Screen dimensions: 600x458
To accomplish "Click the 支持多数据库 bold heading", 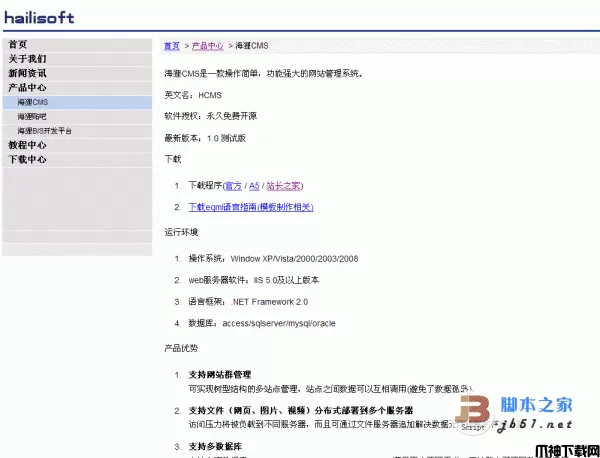I will click(x=215, y=447).
